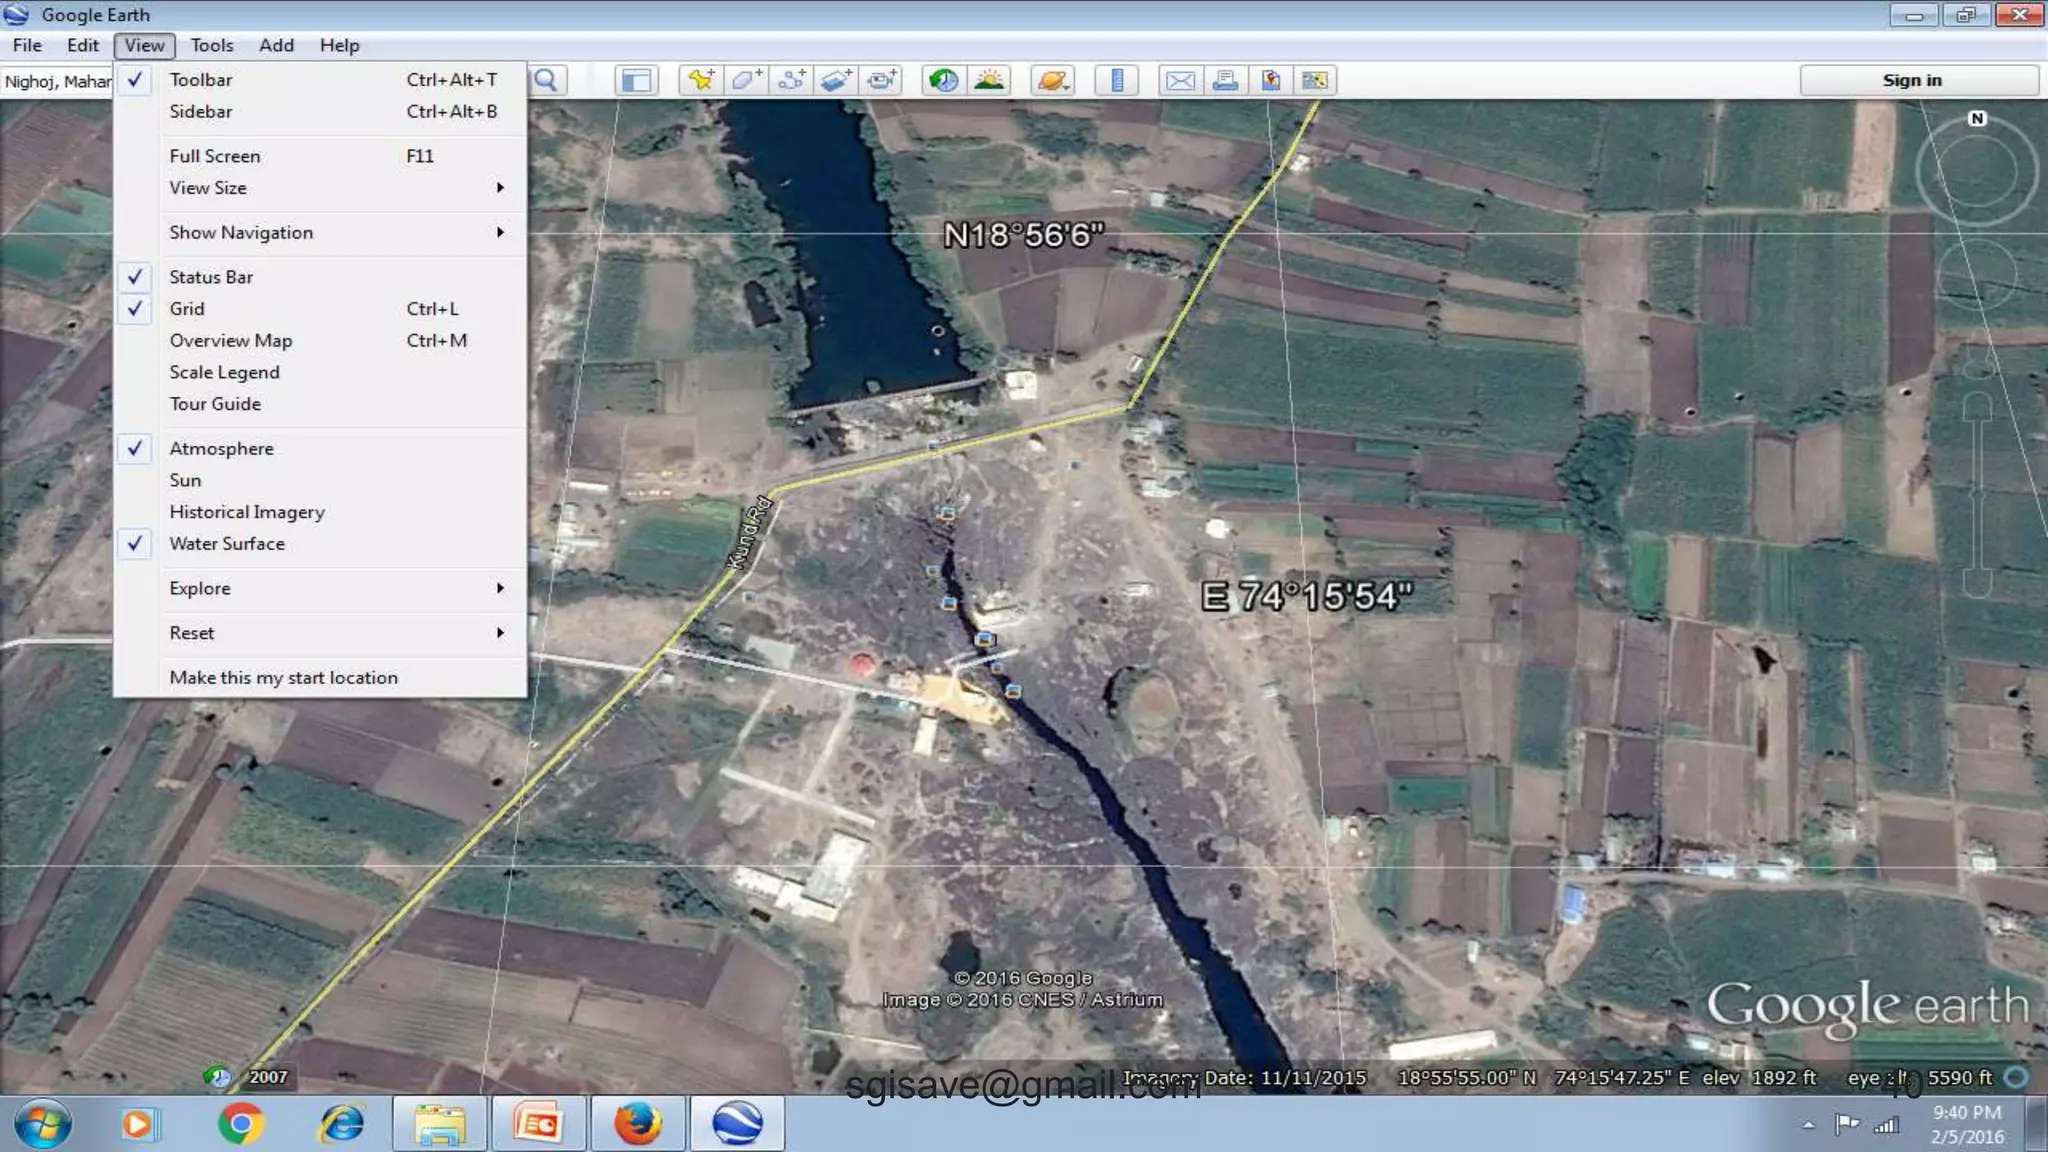This screenshot has height=1152, width=2048.
Task: Click the Record a Tour camera icon
Action: click(882, 80)
